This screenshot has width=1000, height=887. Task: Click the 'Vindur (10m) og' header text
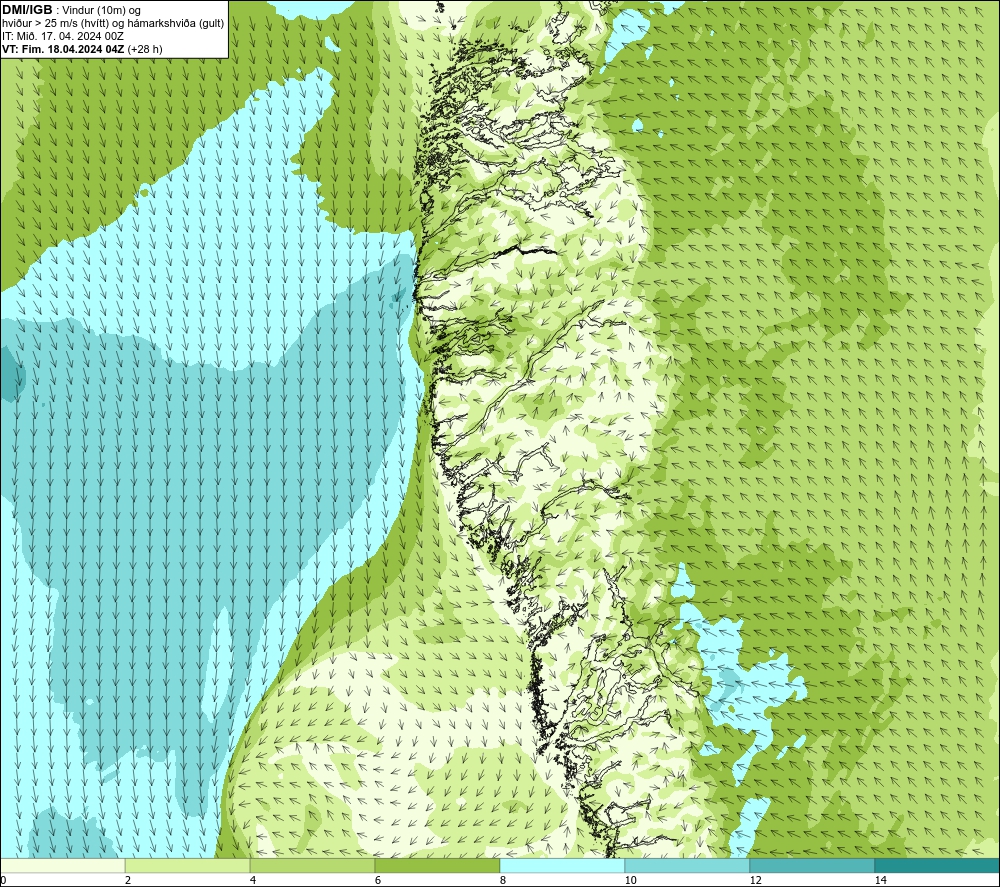click(x=103, y=11)
